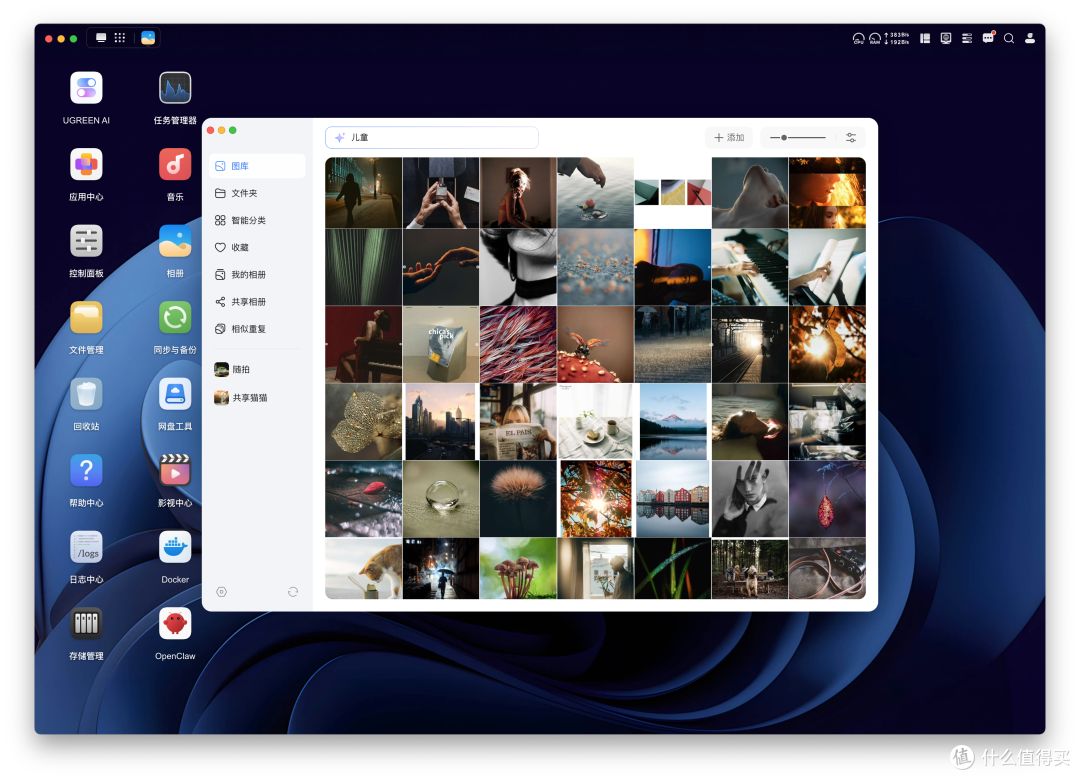The image size is (1080, 780).
Task: Open the fluffy dandelion flower thumbnail
Action: pyautogui.click(x=518, y=500)
